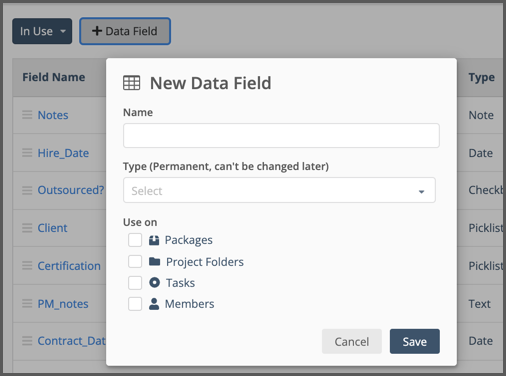Click the Tasks circle icon
Image resolution: width=506 pixels, height=376 pixels.
click(x=154, y=282)
